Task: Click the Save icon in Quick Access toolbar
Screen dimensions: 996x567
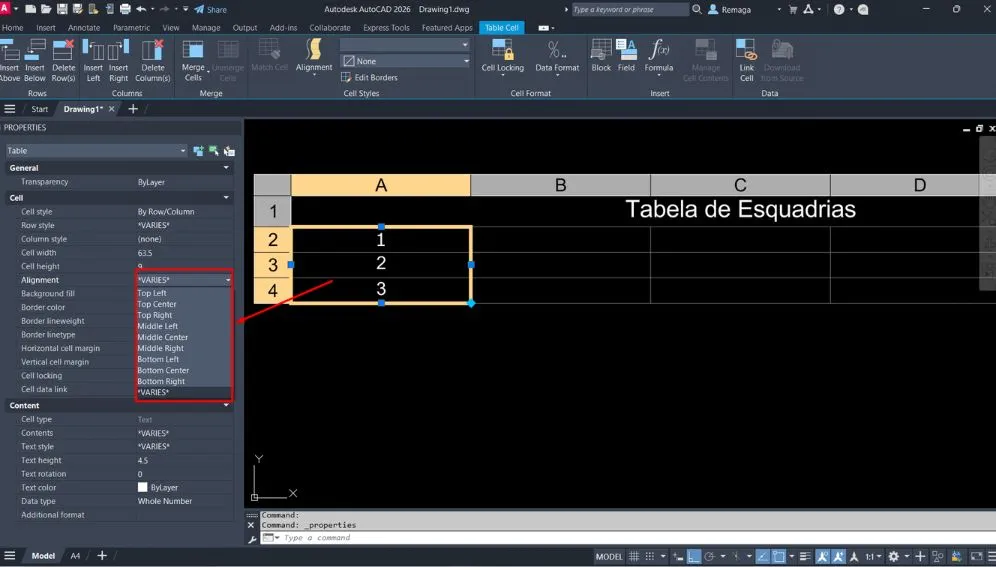Action: click(62, 10)
